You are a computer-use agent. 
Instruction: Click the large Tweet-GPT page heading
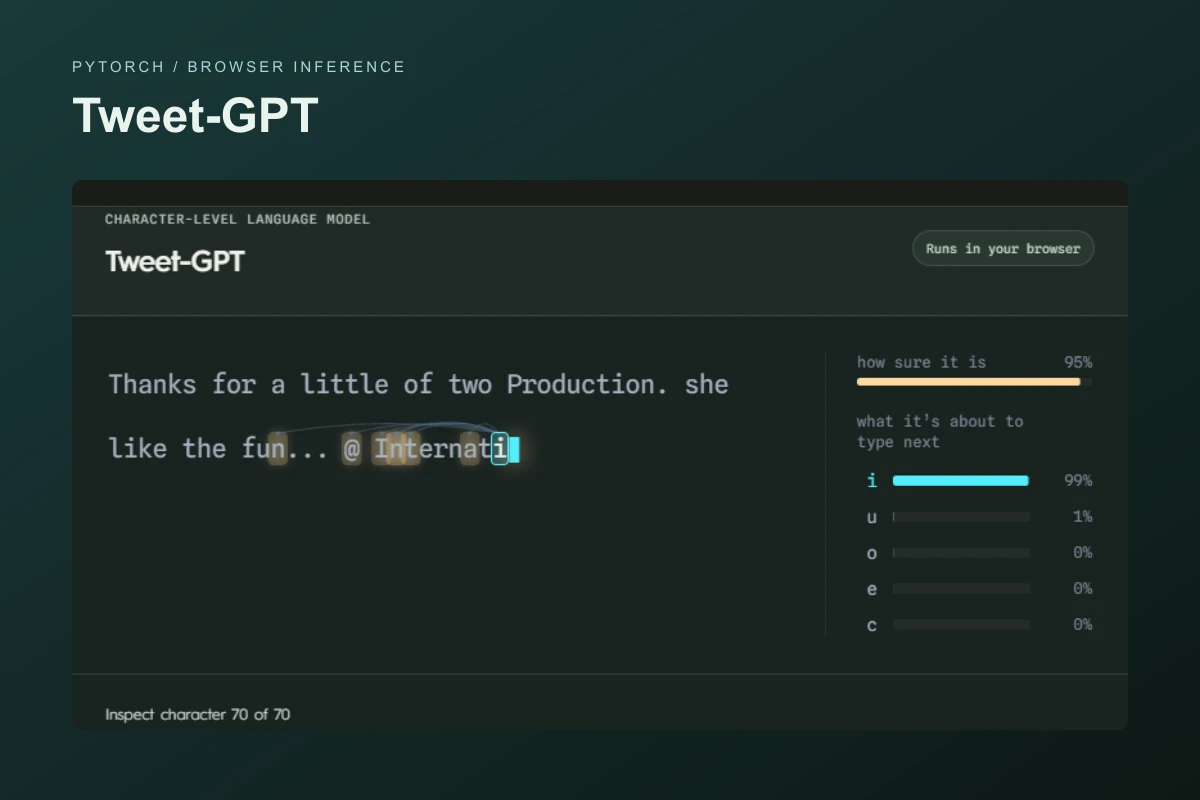tap(195, 115)
